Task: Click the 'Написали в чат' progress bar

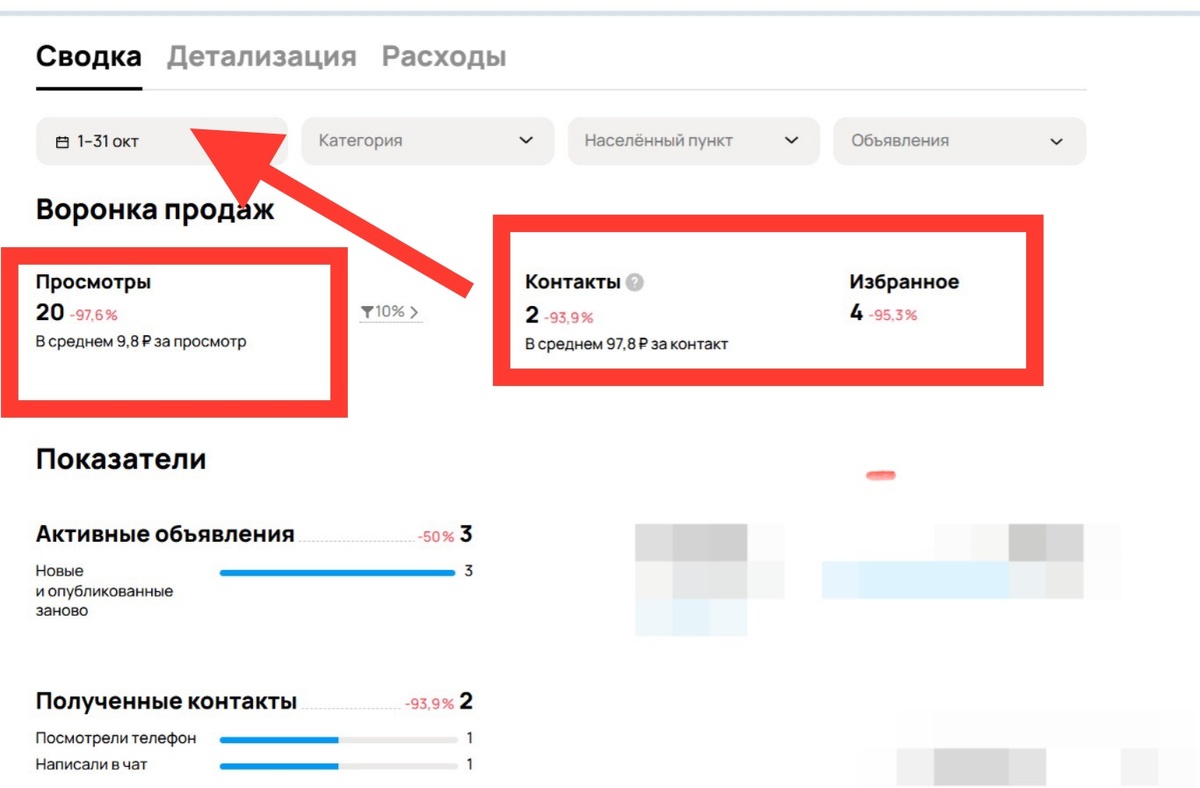Action: pyautogui.click(x=337, y=766)
